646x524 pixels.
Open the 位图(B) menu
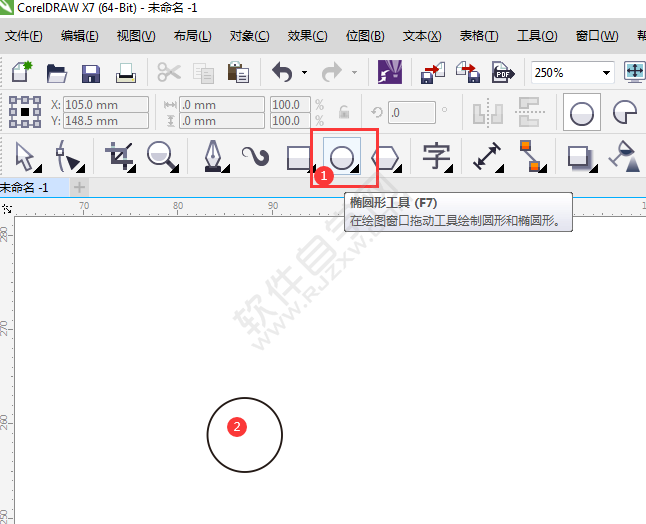tap(365, 36)
